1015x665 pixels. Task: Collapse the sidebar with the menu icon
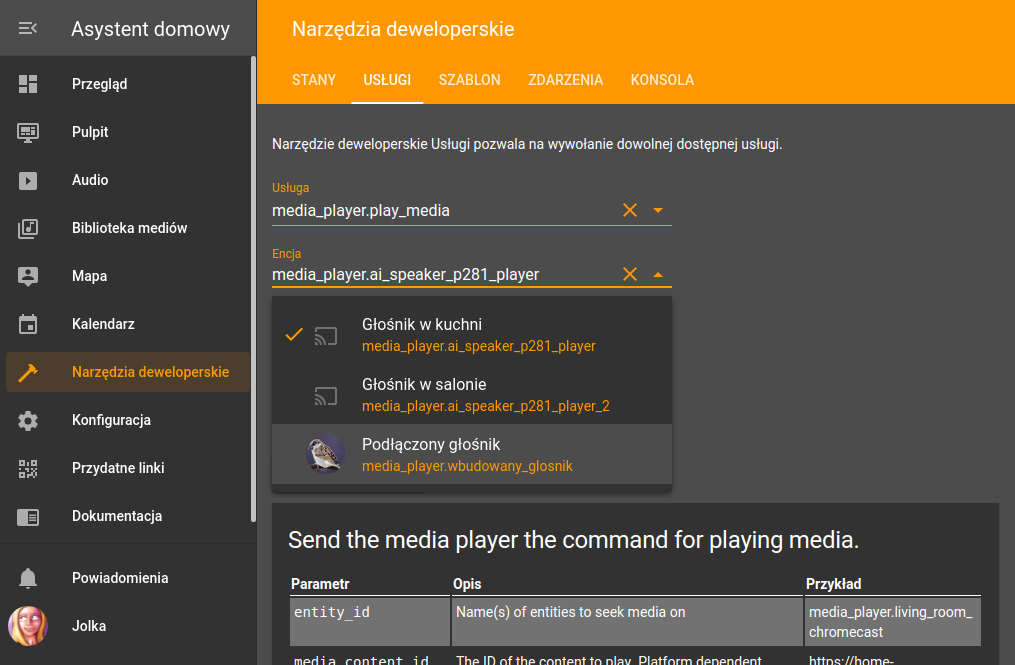27,28
